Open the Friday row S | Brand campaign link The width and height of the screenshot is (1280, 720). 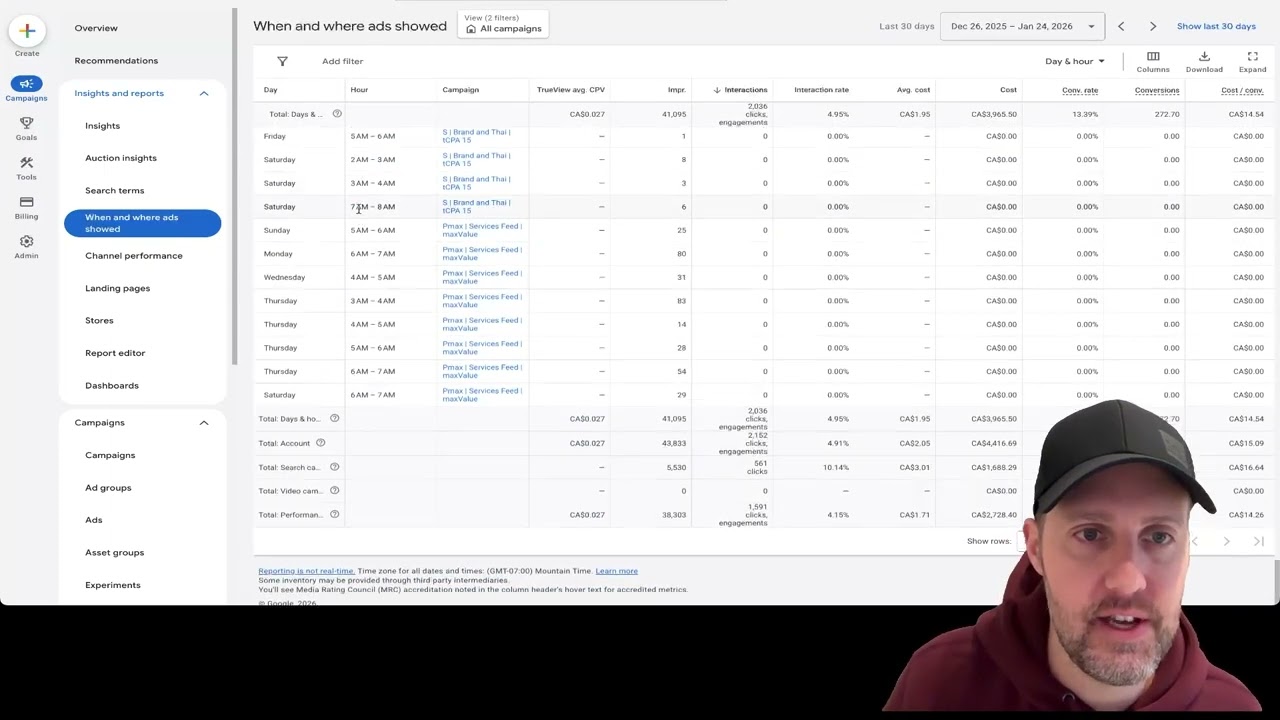tap(476, 136)
